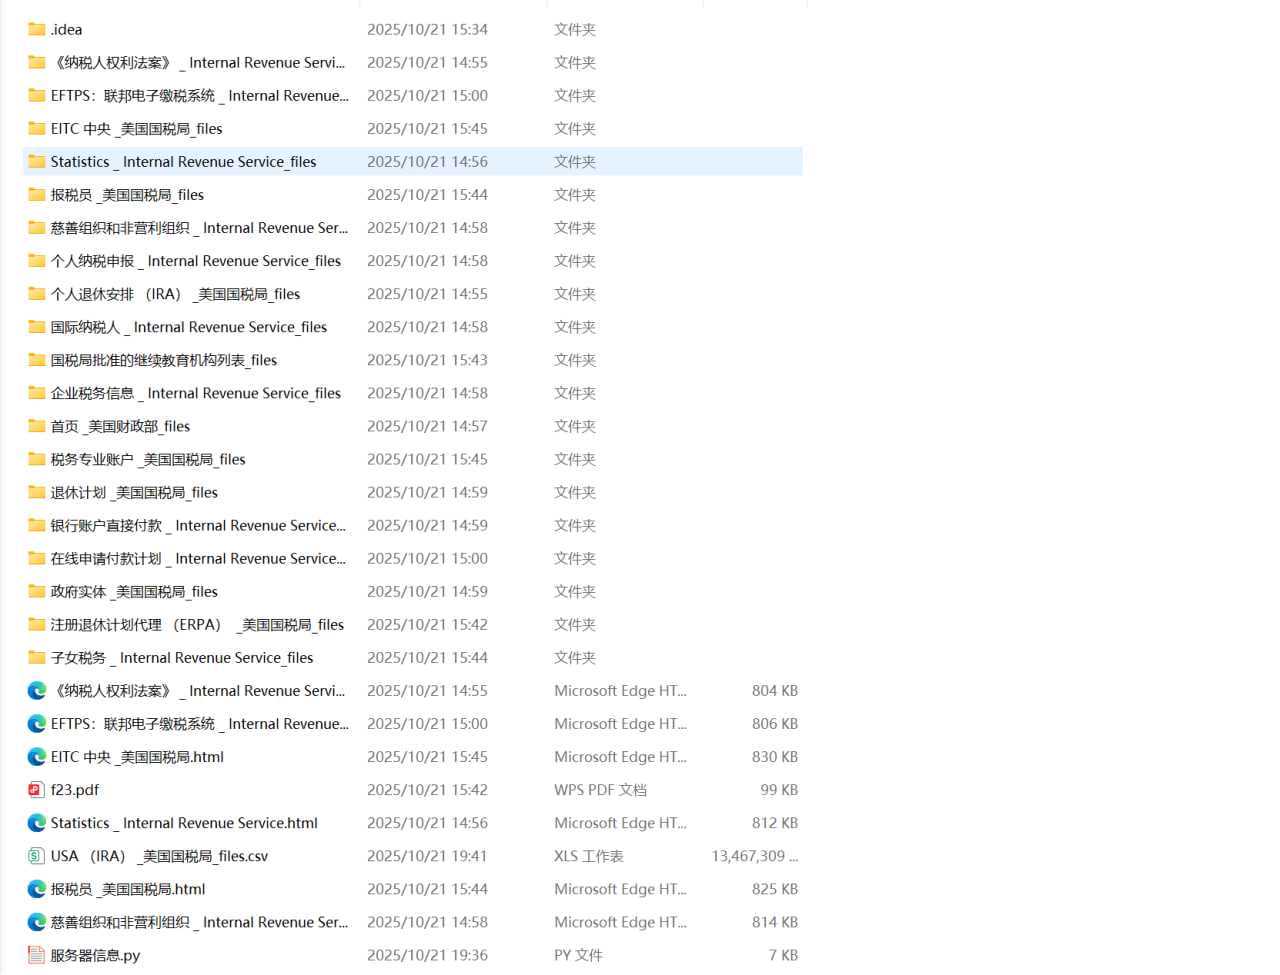Select the 个人纳税申报 _ Internal Revenue Service_files name
This screenshot has height=975, width=1280.
pos(196,260)
